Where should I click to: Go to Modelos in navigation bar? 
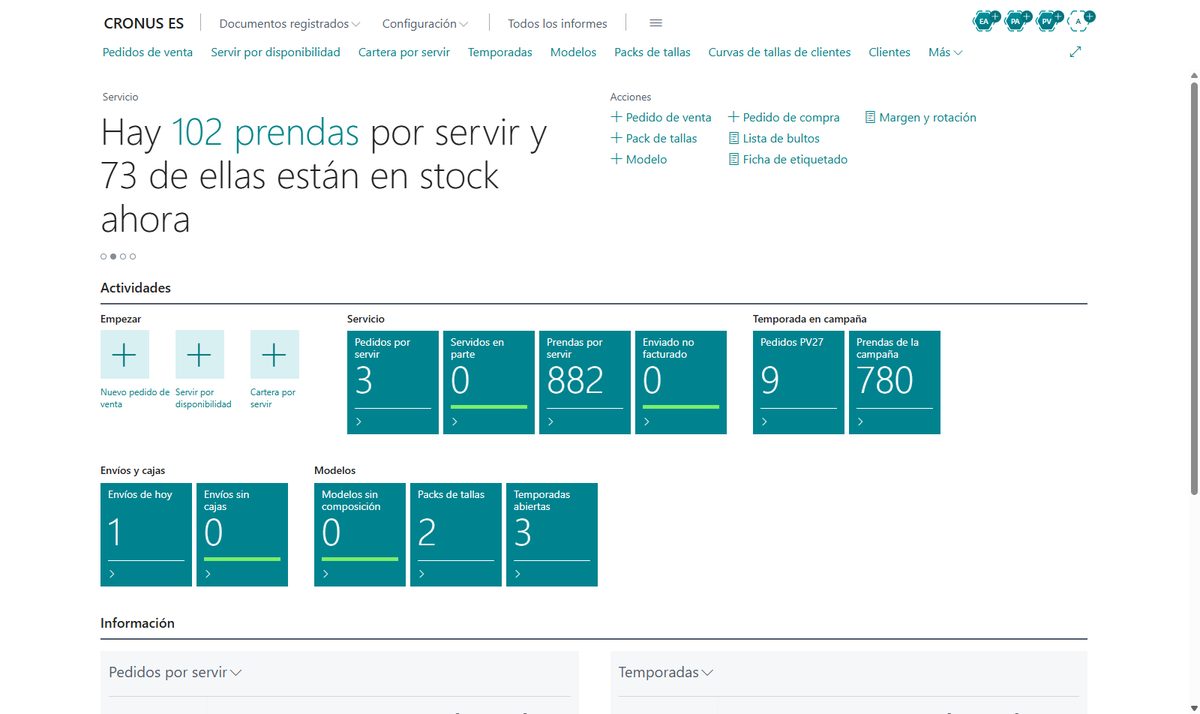click(x=573, y=52)
